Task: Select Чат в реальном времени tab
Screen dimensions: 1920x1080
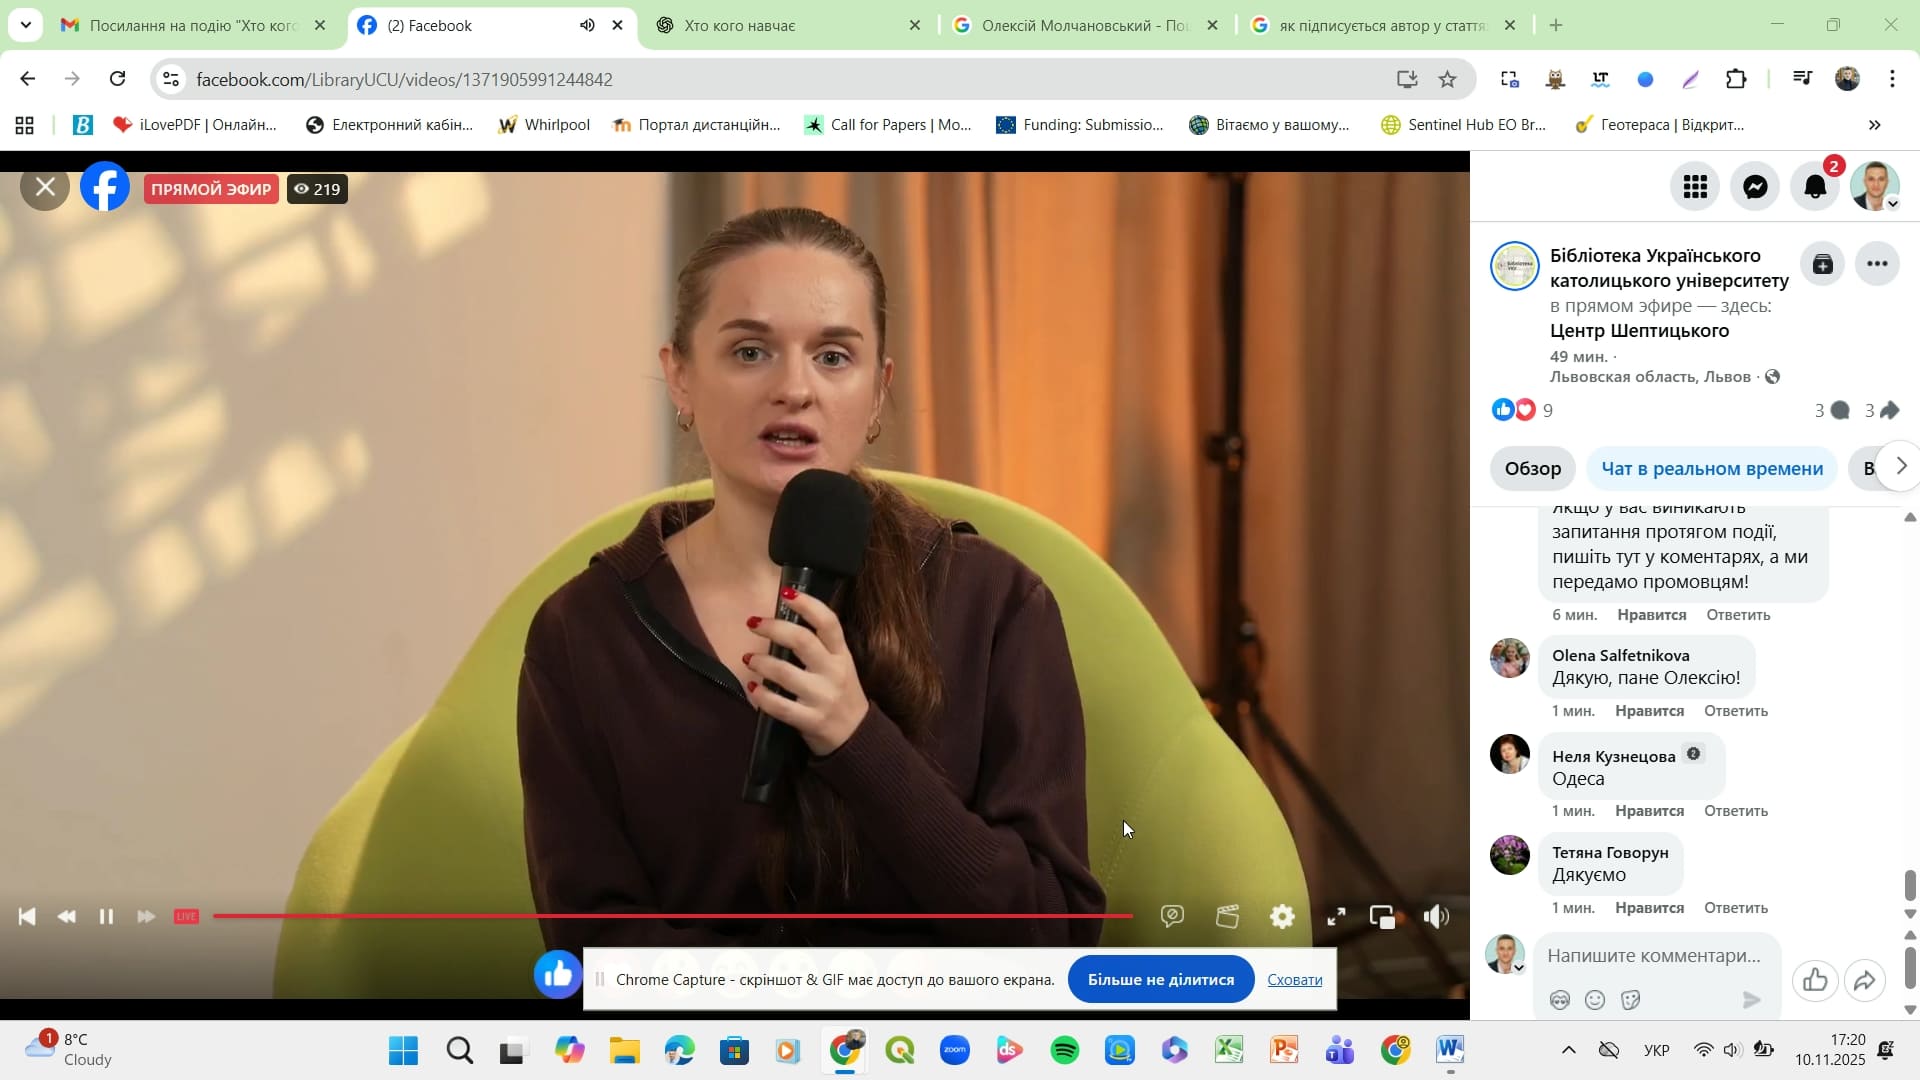Action: click(1712, 469)
